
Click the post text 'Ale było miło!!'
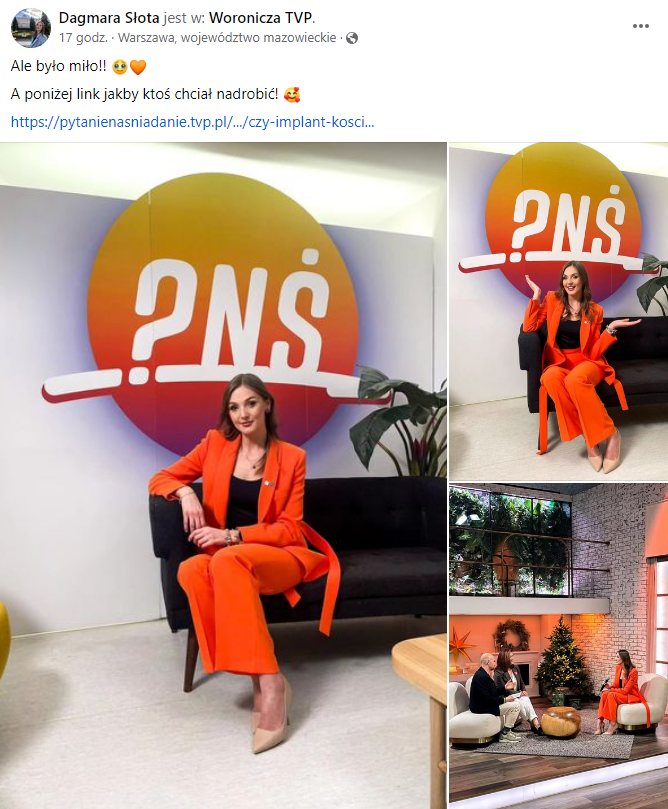(58, 67)
